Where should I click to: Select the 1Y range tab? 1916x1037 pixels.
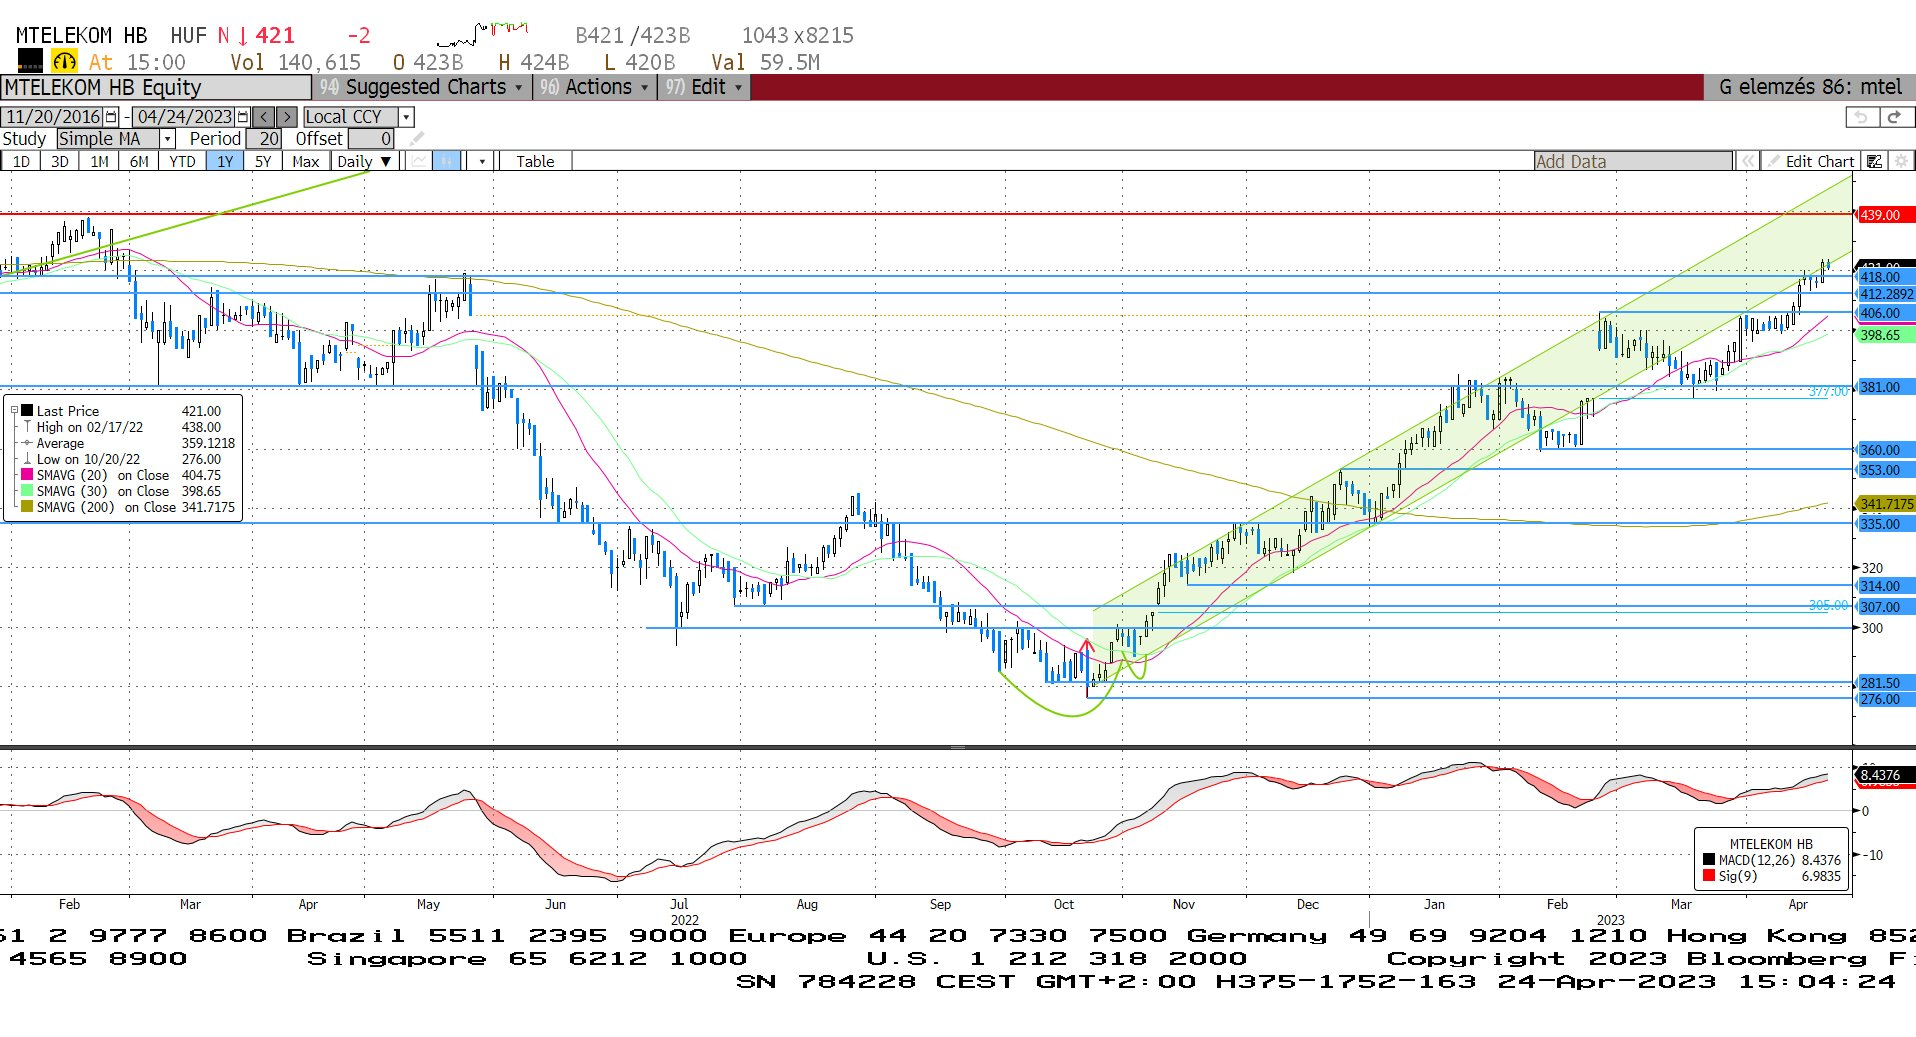[x=225, y=161]
